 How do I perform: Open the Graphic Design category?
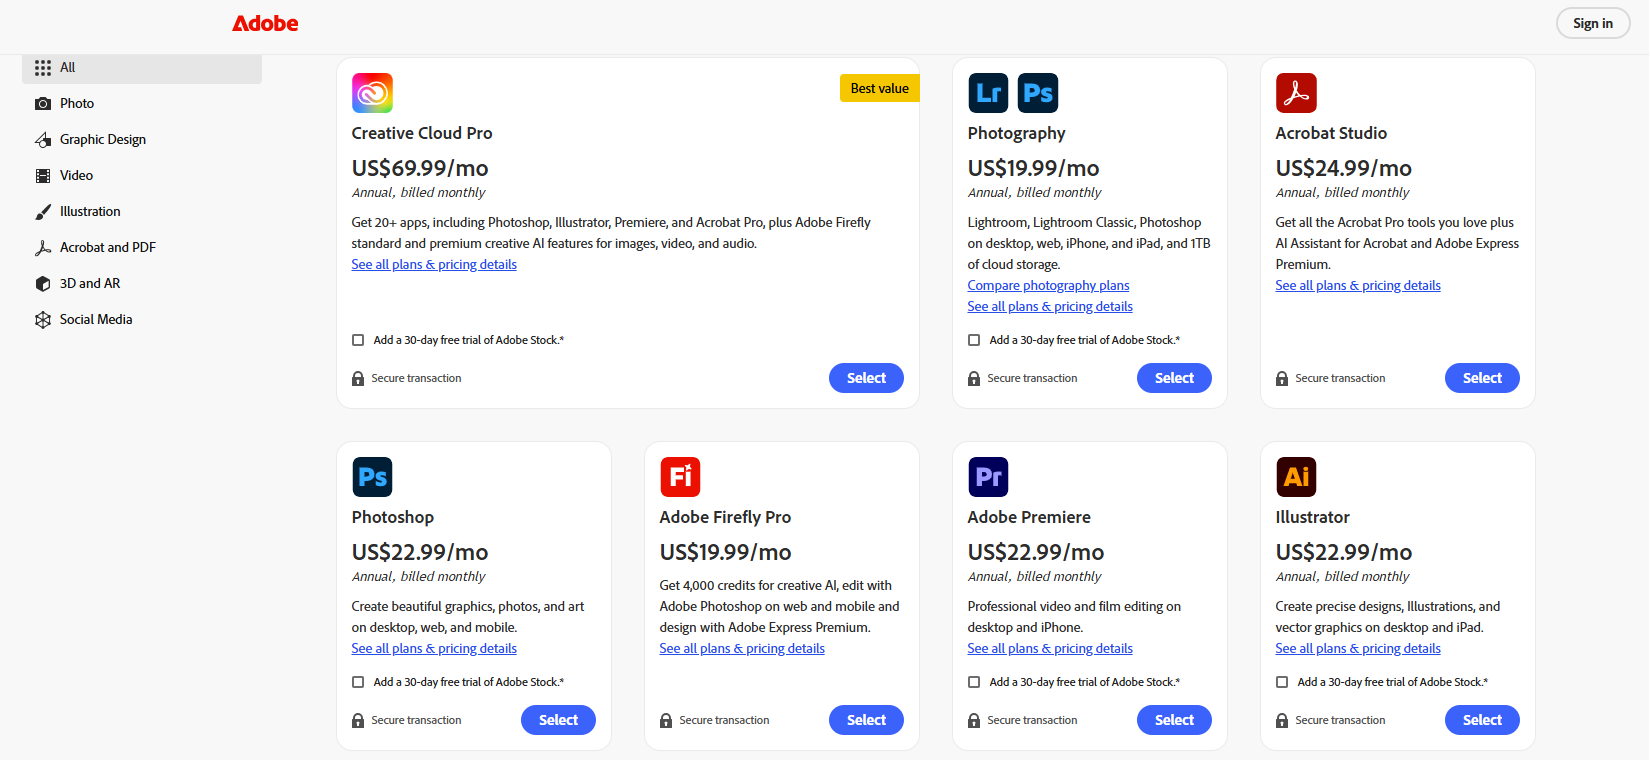click(102, 139)
